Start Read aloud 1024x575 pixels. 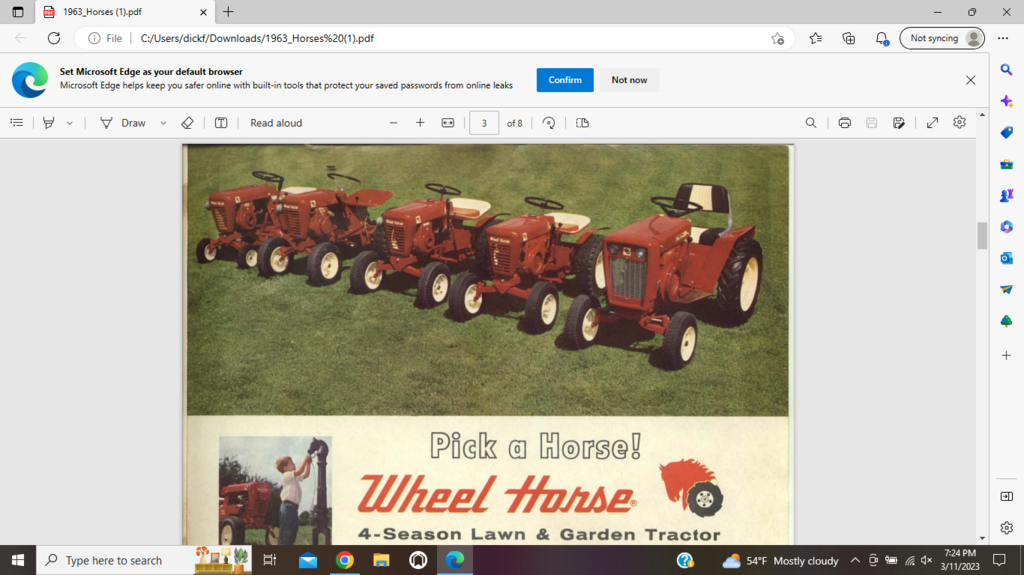coord(276,123)
